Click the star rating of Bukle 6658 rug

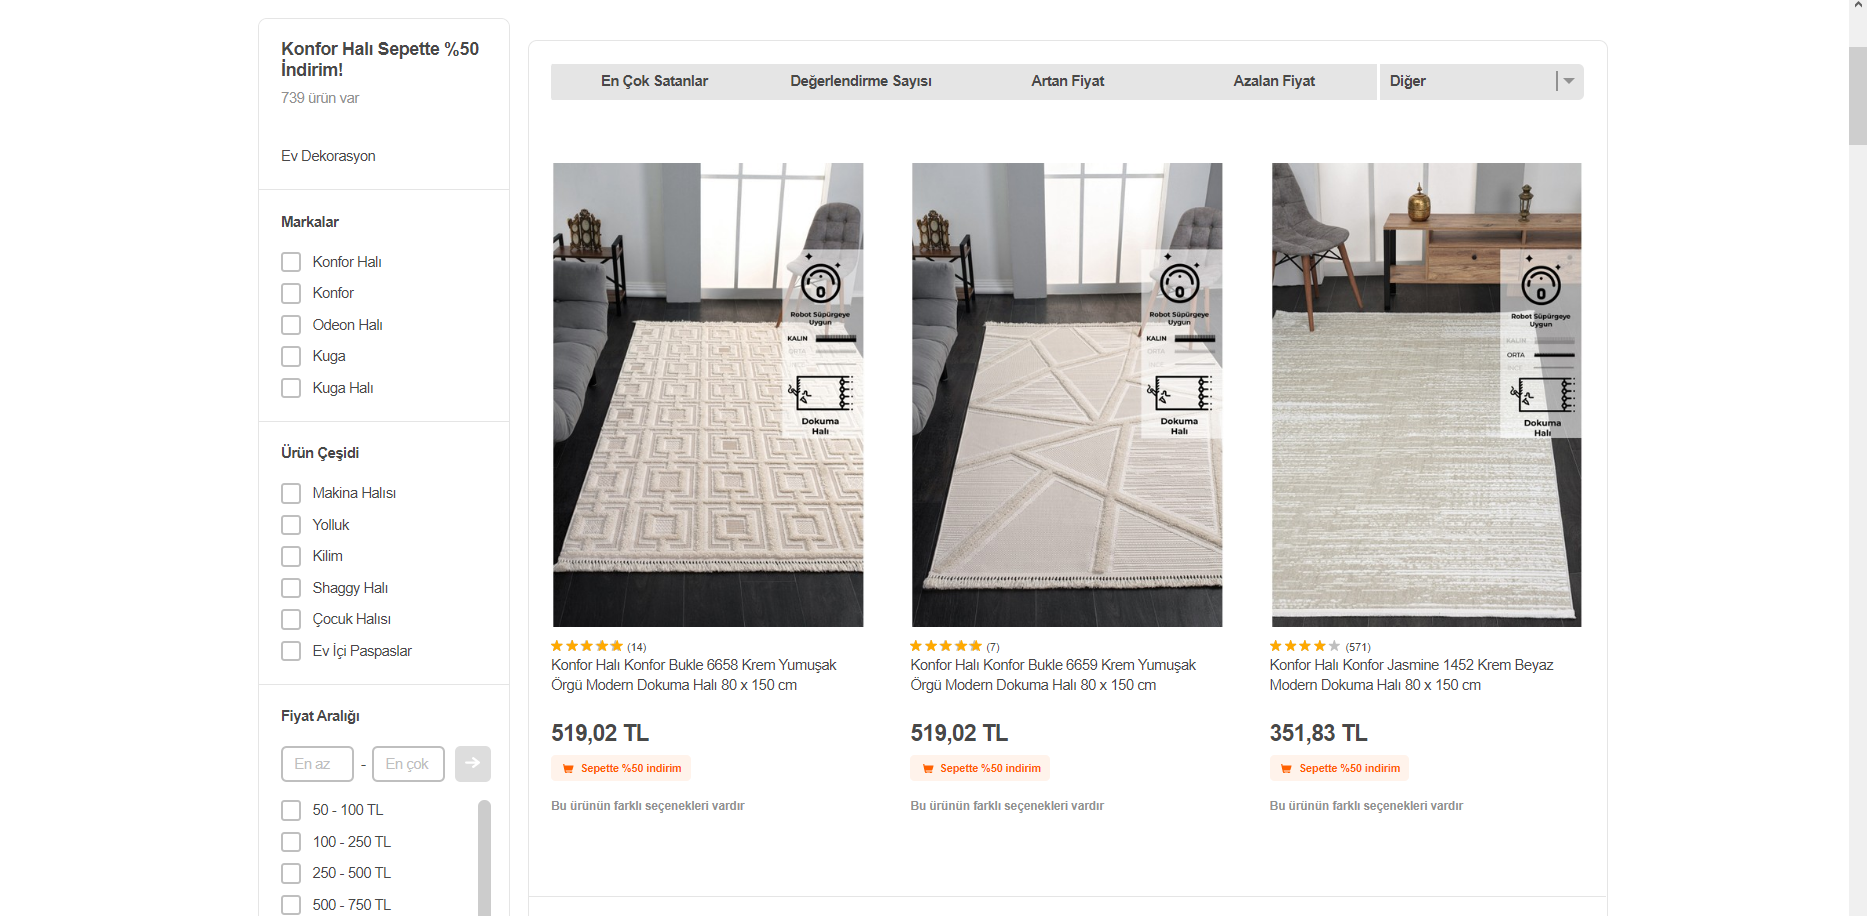587,646
